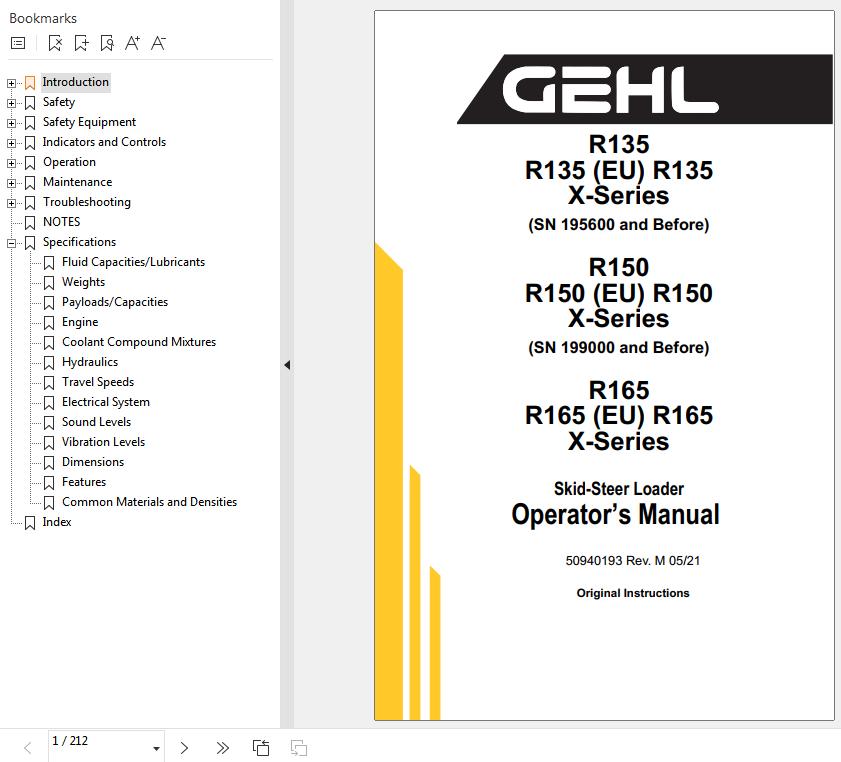Go to Common Materials and Densities bookmark
The height and width of the screenshot is (762, 841).
(x=149, y=502)
